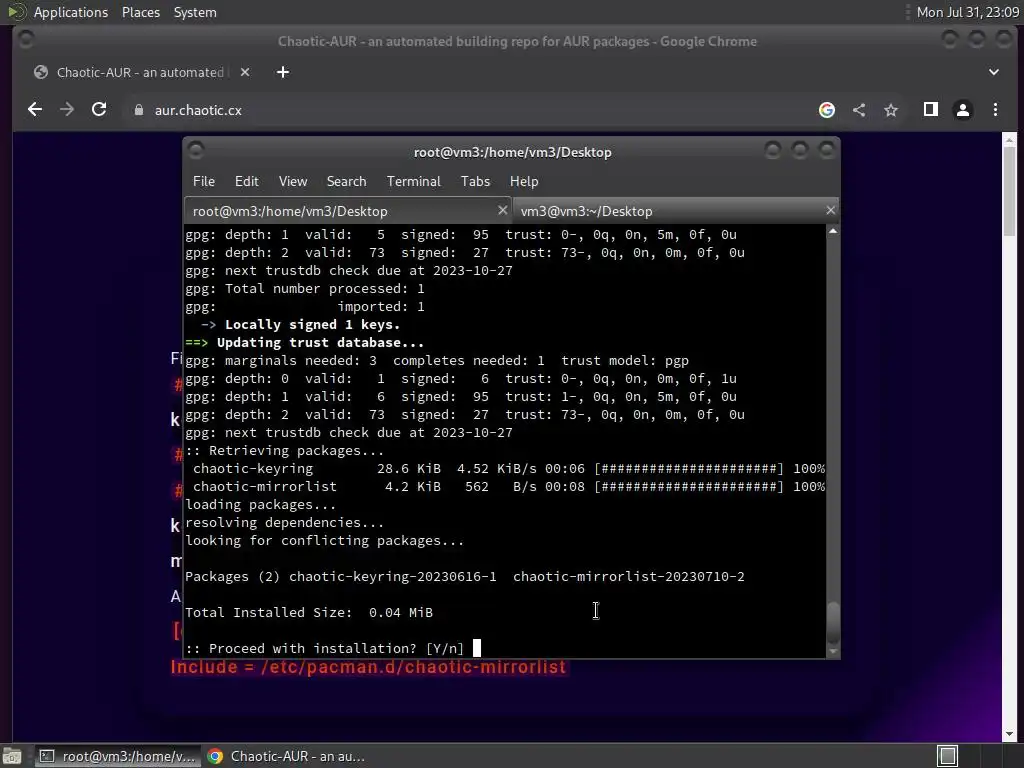Image resolution: width=1024 pixels, height=768 pixels.
Task: Reload the Chaotic-AUR page
Action: click(99, 110)
